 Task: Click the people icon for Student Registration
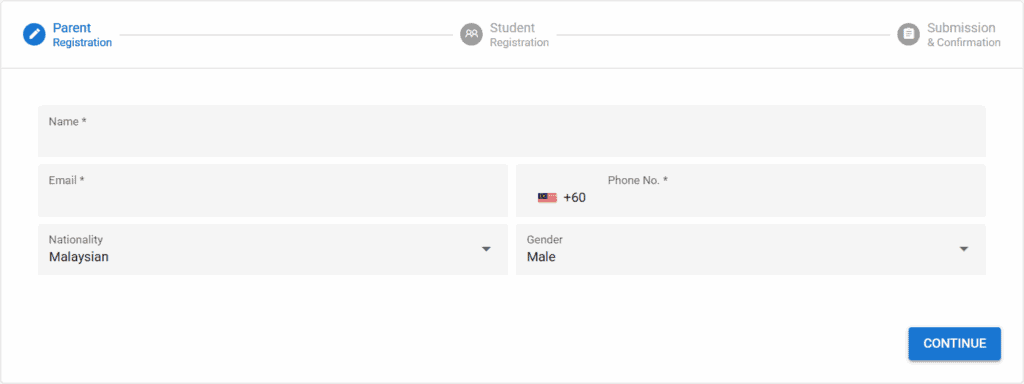[x=471, y=35]
